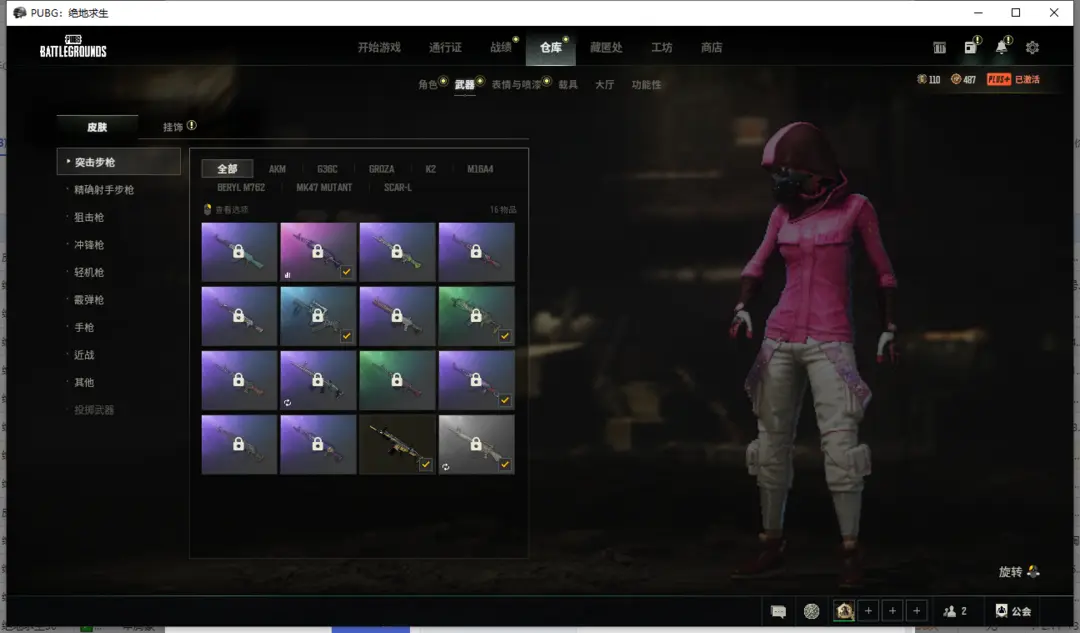Open the 功能性 sub-tab

point(646,85)
